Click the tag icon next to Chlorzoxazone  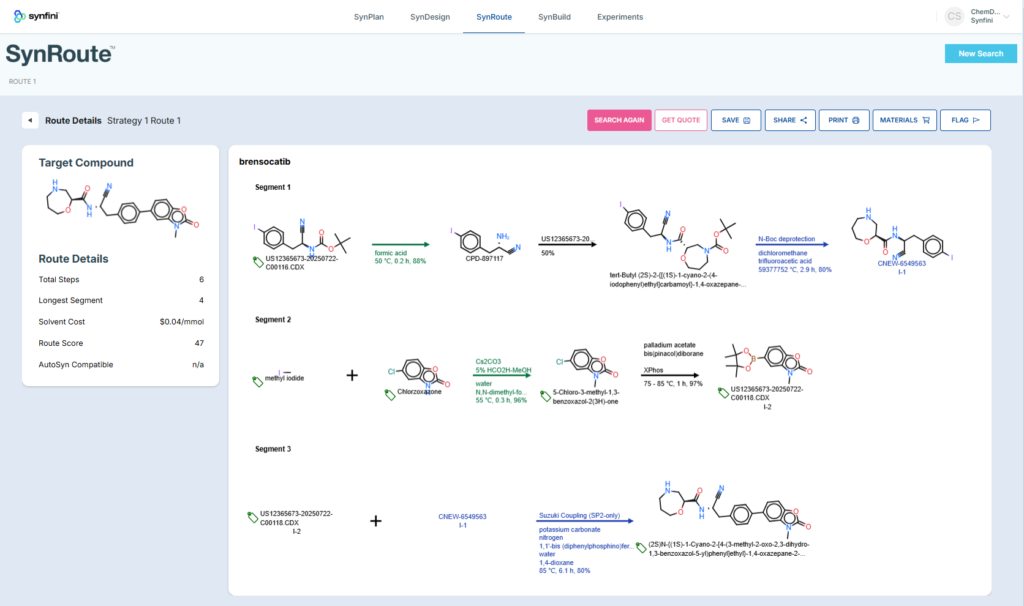[390, 394]
